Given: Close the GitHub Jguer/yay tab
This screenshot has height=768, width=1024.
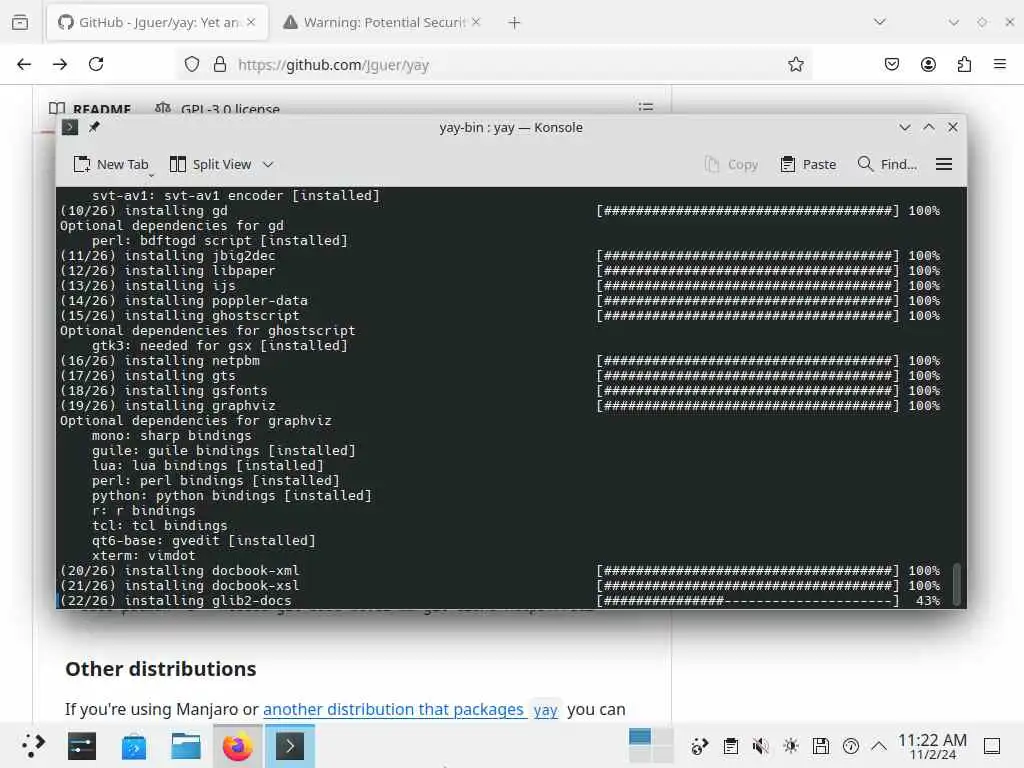Looking at the screenshot, I should (251, 22).
